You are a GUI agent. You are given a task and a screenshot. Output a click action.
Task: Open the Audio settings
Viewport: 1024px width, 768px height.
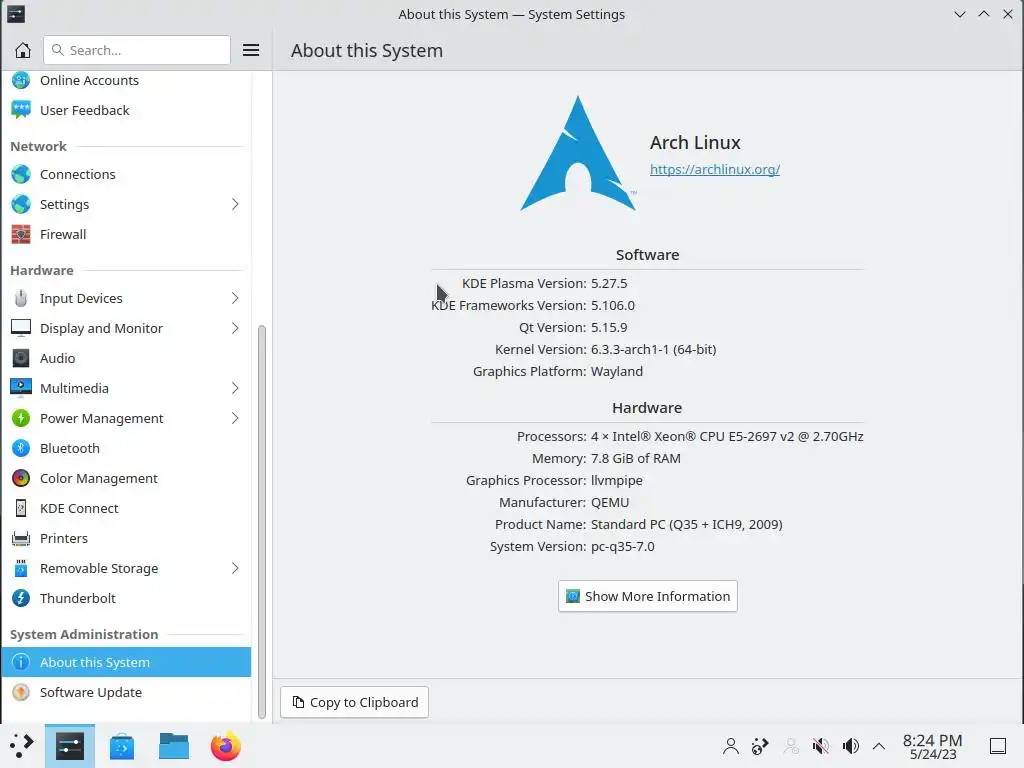tap(126, 359)
